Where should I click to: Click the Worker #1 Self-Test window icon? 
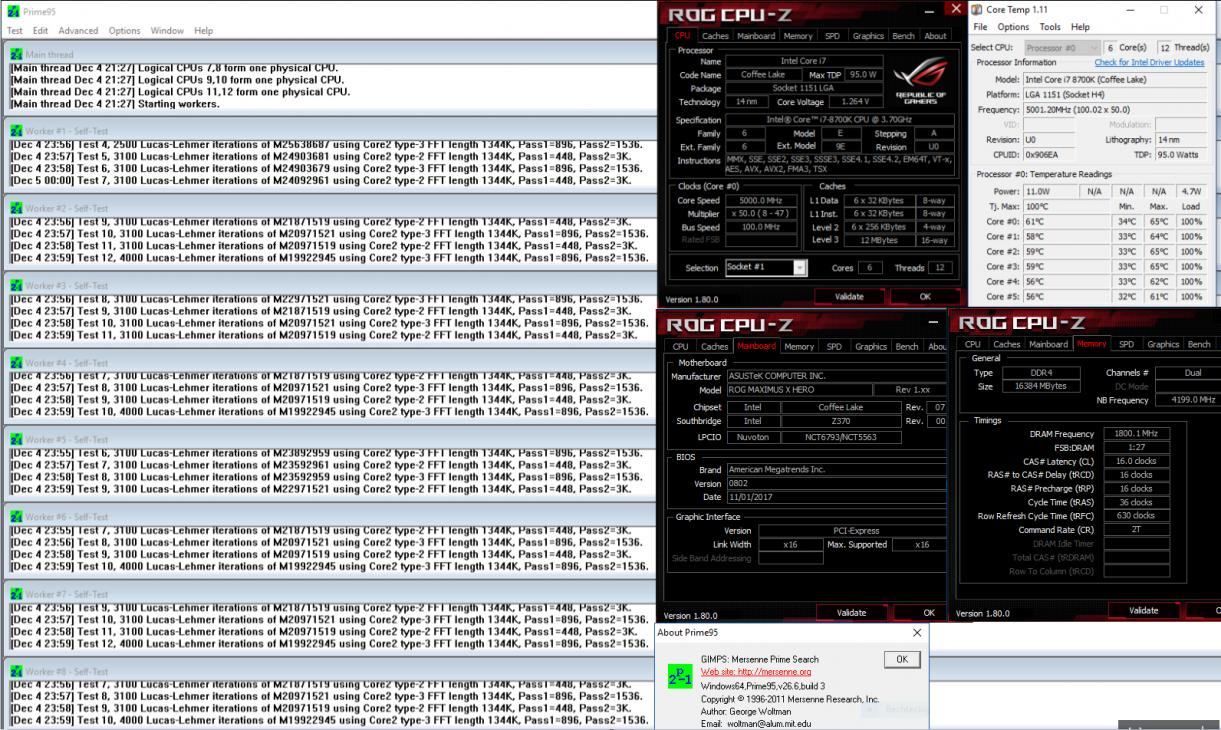(x=16, y=131)
